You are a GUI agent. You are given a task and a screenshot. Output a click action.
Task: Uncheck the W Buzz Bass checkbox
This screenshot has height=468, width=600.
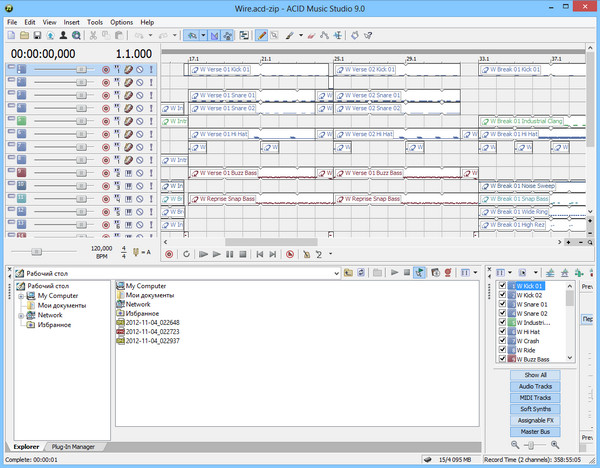tap(502, 359)
